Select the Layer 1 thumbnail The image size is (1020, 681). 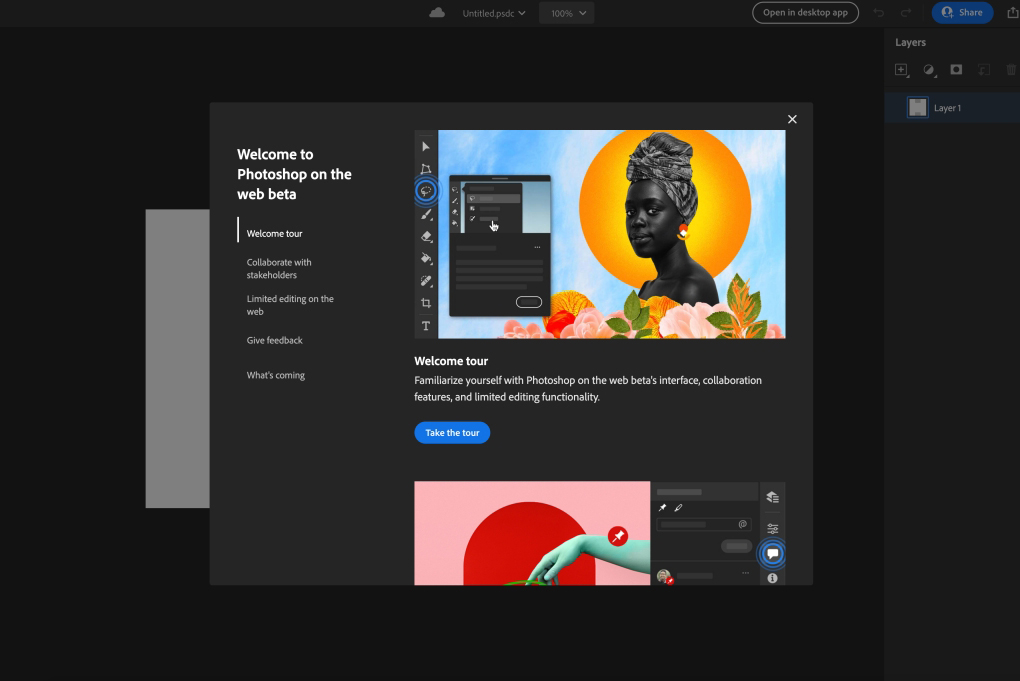[917, 107]
